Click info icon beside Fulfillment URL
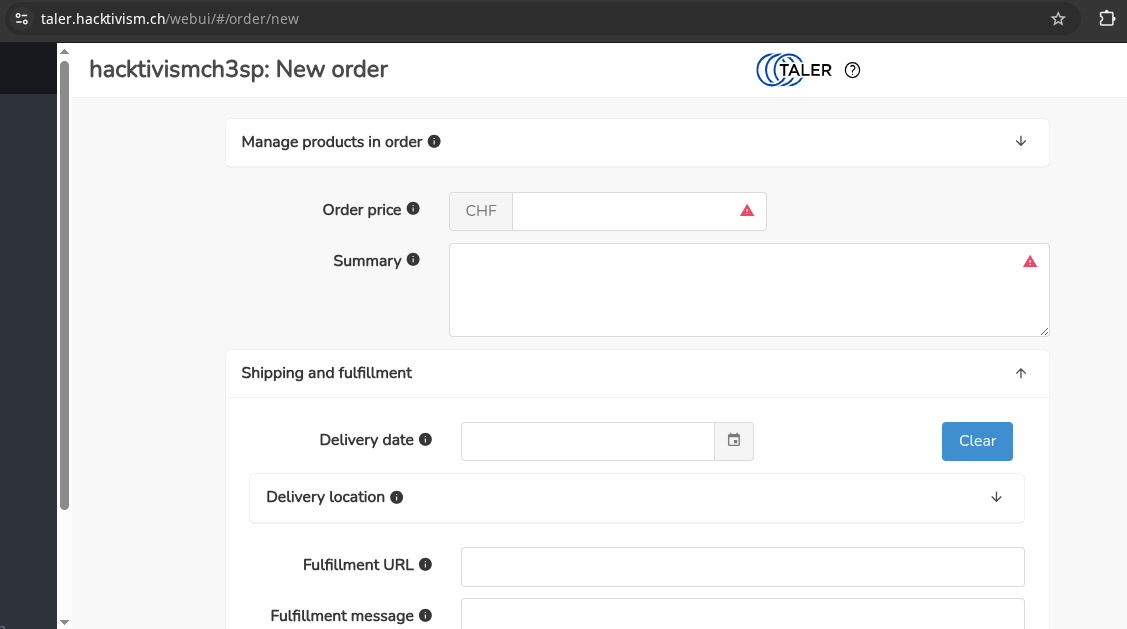1127x629 pixels. click(x=425, y=565)
